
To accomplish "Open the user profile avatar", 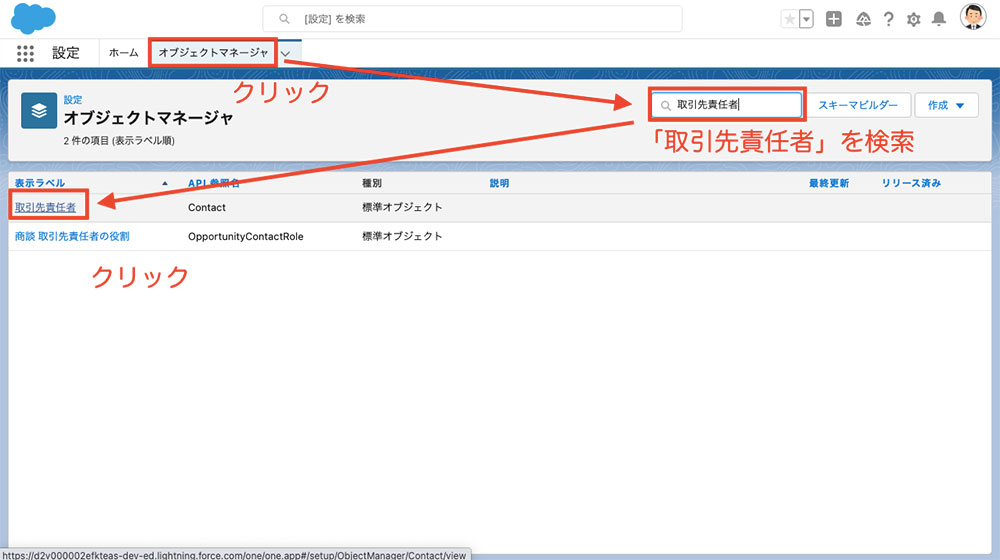I will pos(973,17).
